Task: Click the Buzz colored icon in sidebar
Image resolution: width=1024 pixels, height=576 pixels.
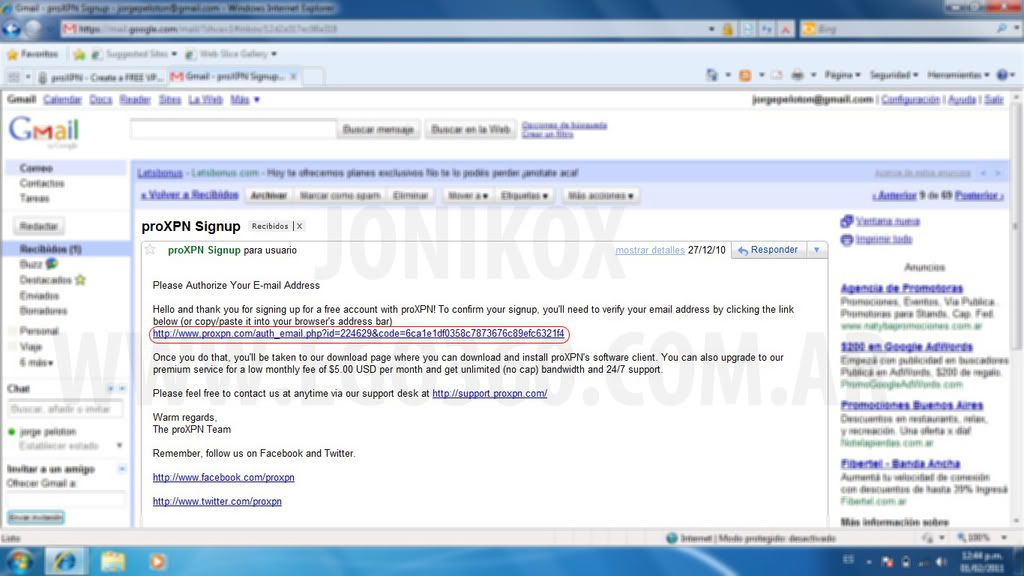Action: (x=51, y=264)
